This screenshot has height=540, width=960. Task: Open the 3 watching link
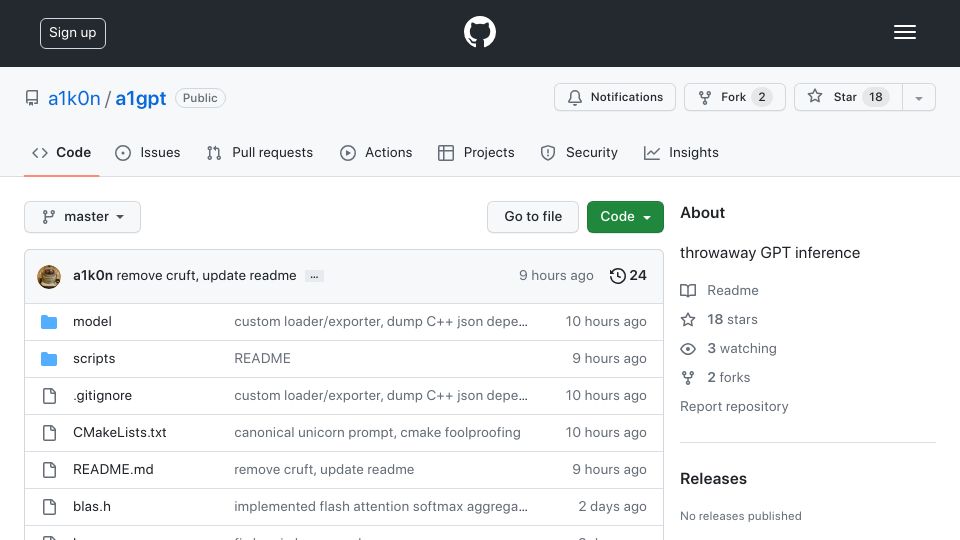(x=741, y=348)
